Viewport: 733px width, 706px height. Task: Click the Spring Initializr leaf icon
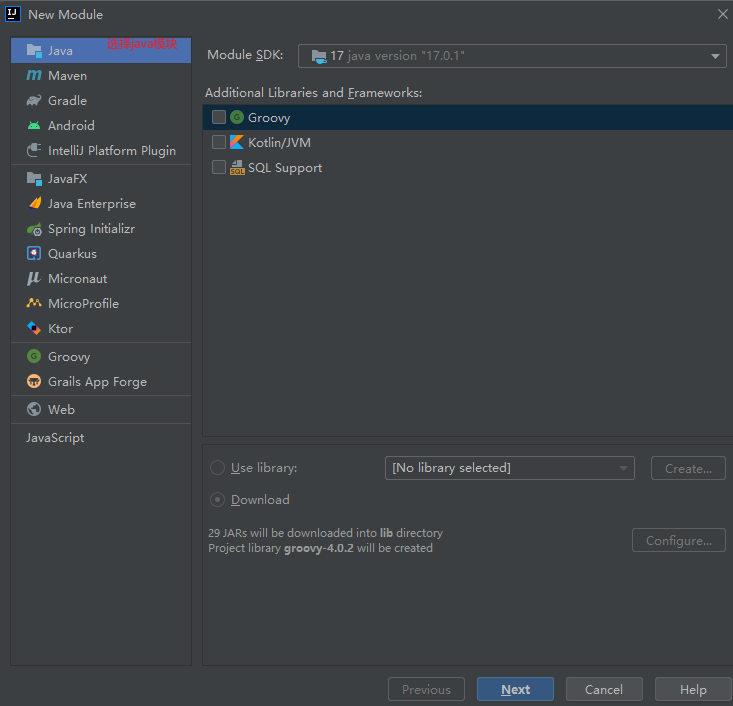34,229
